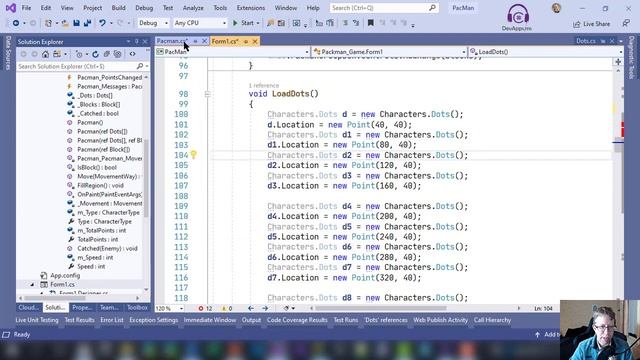This screenshot has height=360, width=640.
Task: Switch to the Prope... panel tab
Action: point(82,307)
